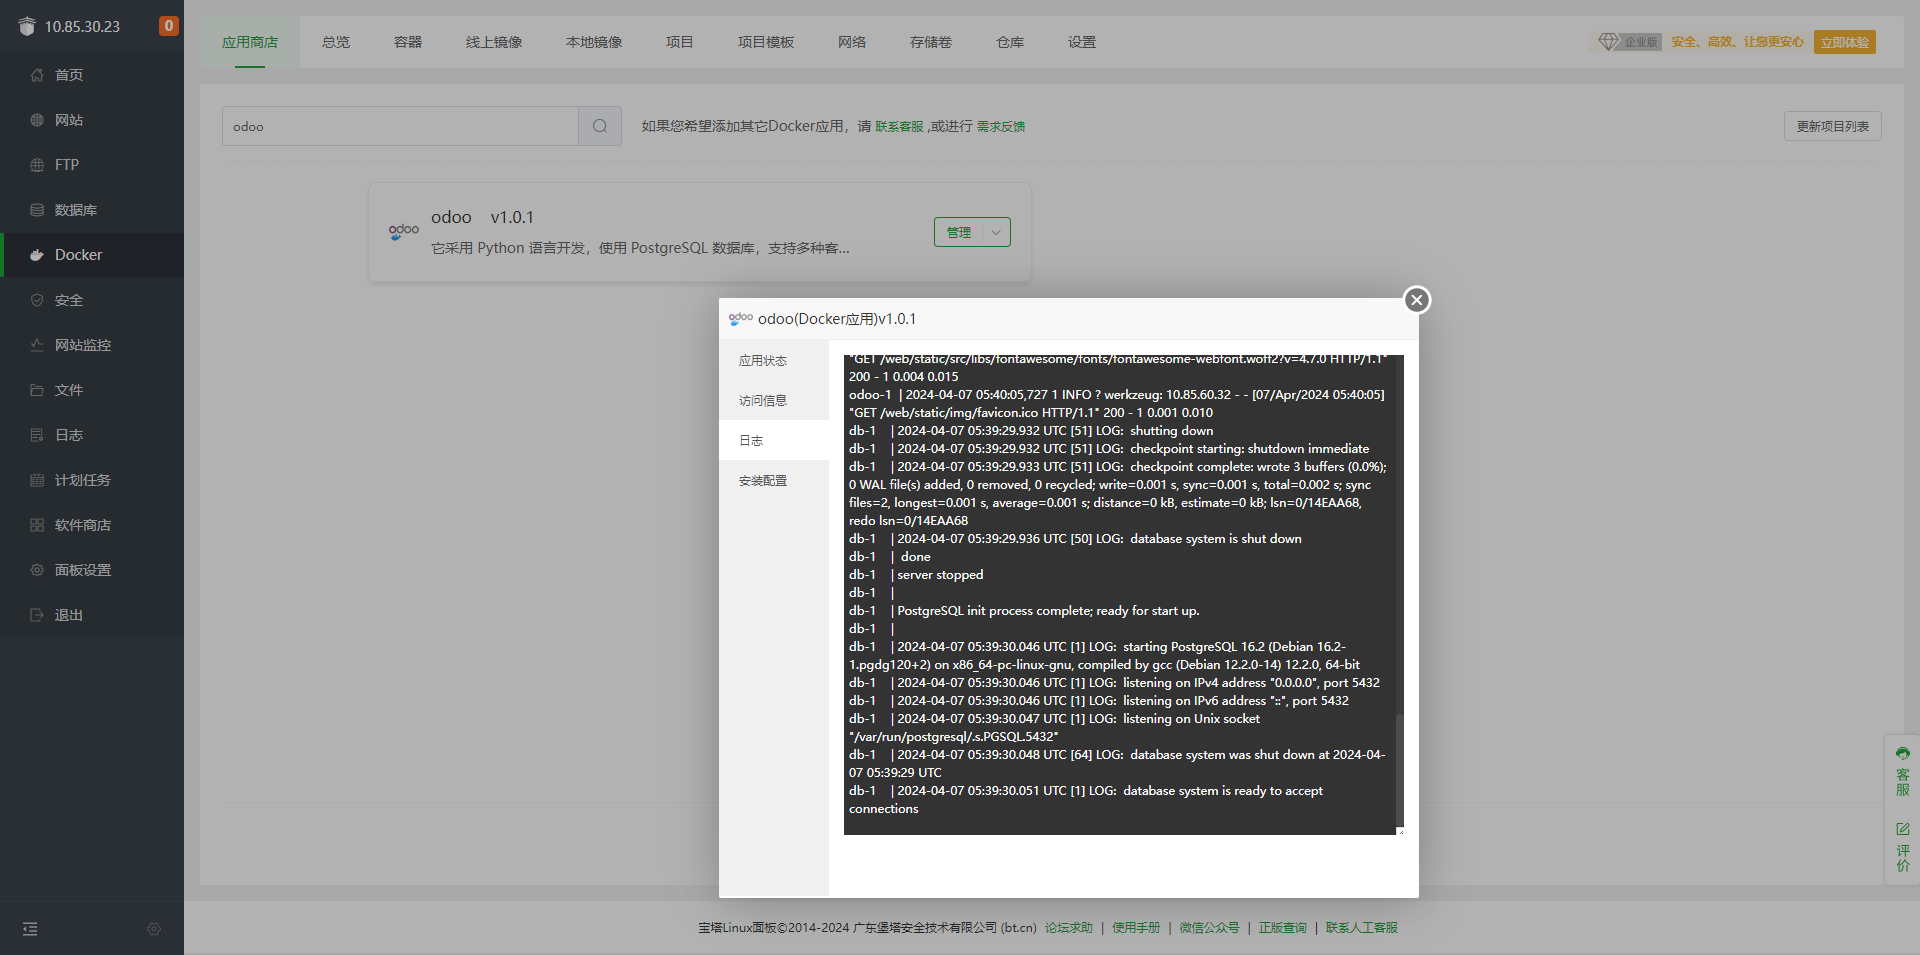Click the 数据库 database icon
The width and height of the screenshot is (1920, 955).
click(x=37, y=210)
